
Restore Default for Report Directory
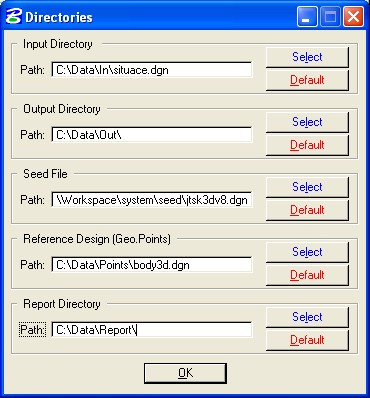307,340
